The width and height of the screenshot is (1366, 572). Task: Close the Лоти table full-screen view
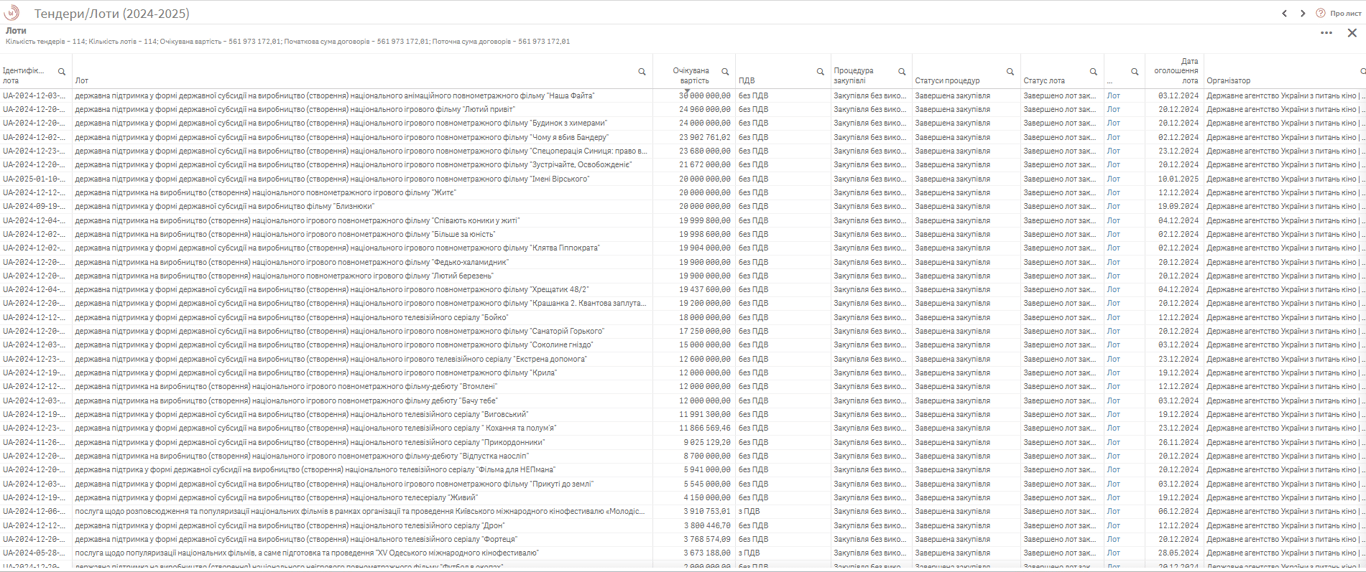click(x=1352, y=33)
